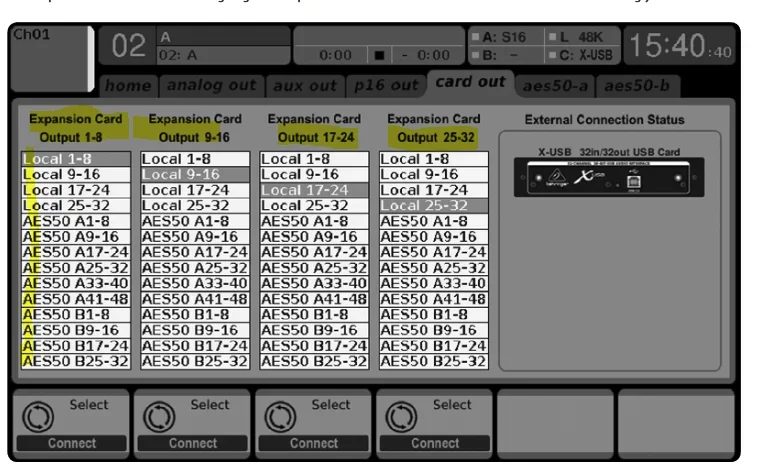The height and width of the screenshot is (473, 760).
Task: Select AES50 B1-8 for Output 25-32
Action: (434, 315)
